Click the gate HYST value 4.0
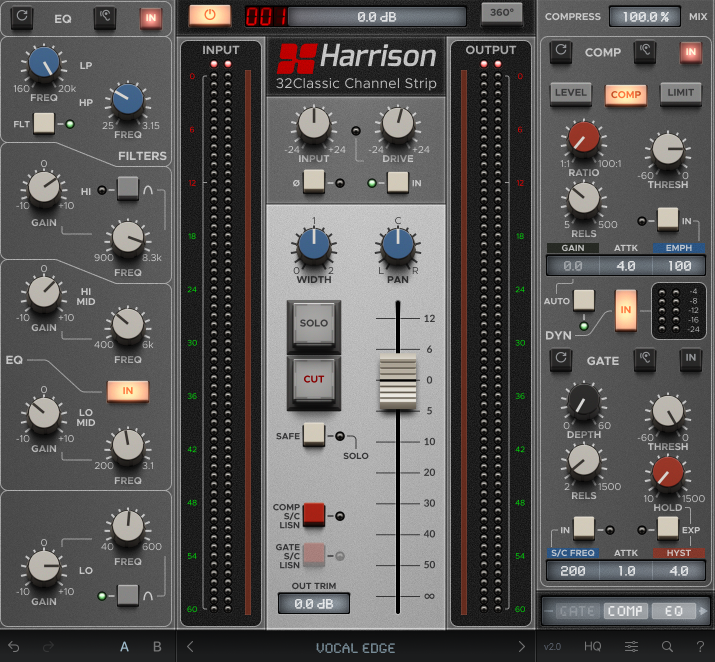715x662 pixels. click(x=679, y=571)
